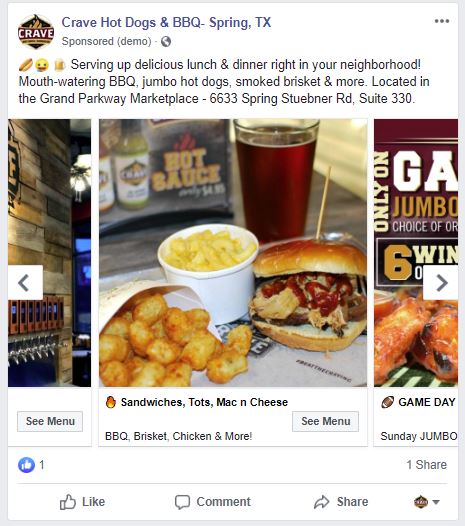Go to next carousel card arrow
465x526 pixels.
click(x=441, y=282)
